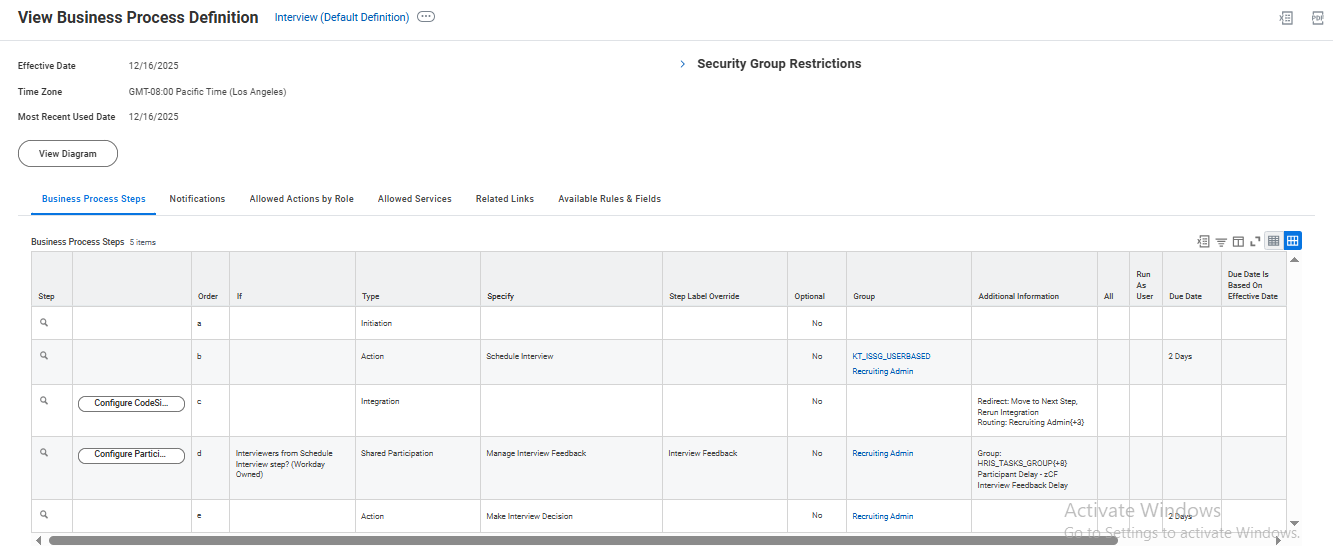Image resolution: width=1333 pixels, height=546 pixels.
Task: Open magnifier for step c Integration row
Action: [x=44, y=401]
